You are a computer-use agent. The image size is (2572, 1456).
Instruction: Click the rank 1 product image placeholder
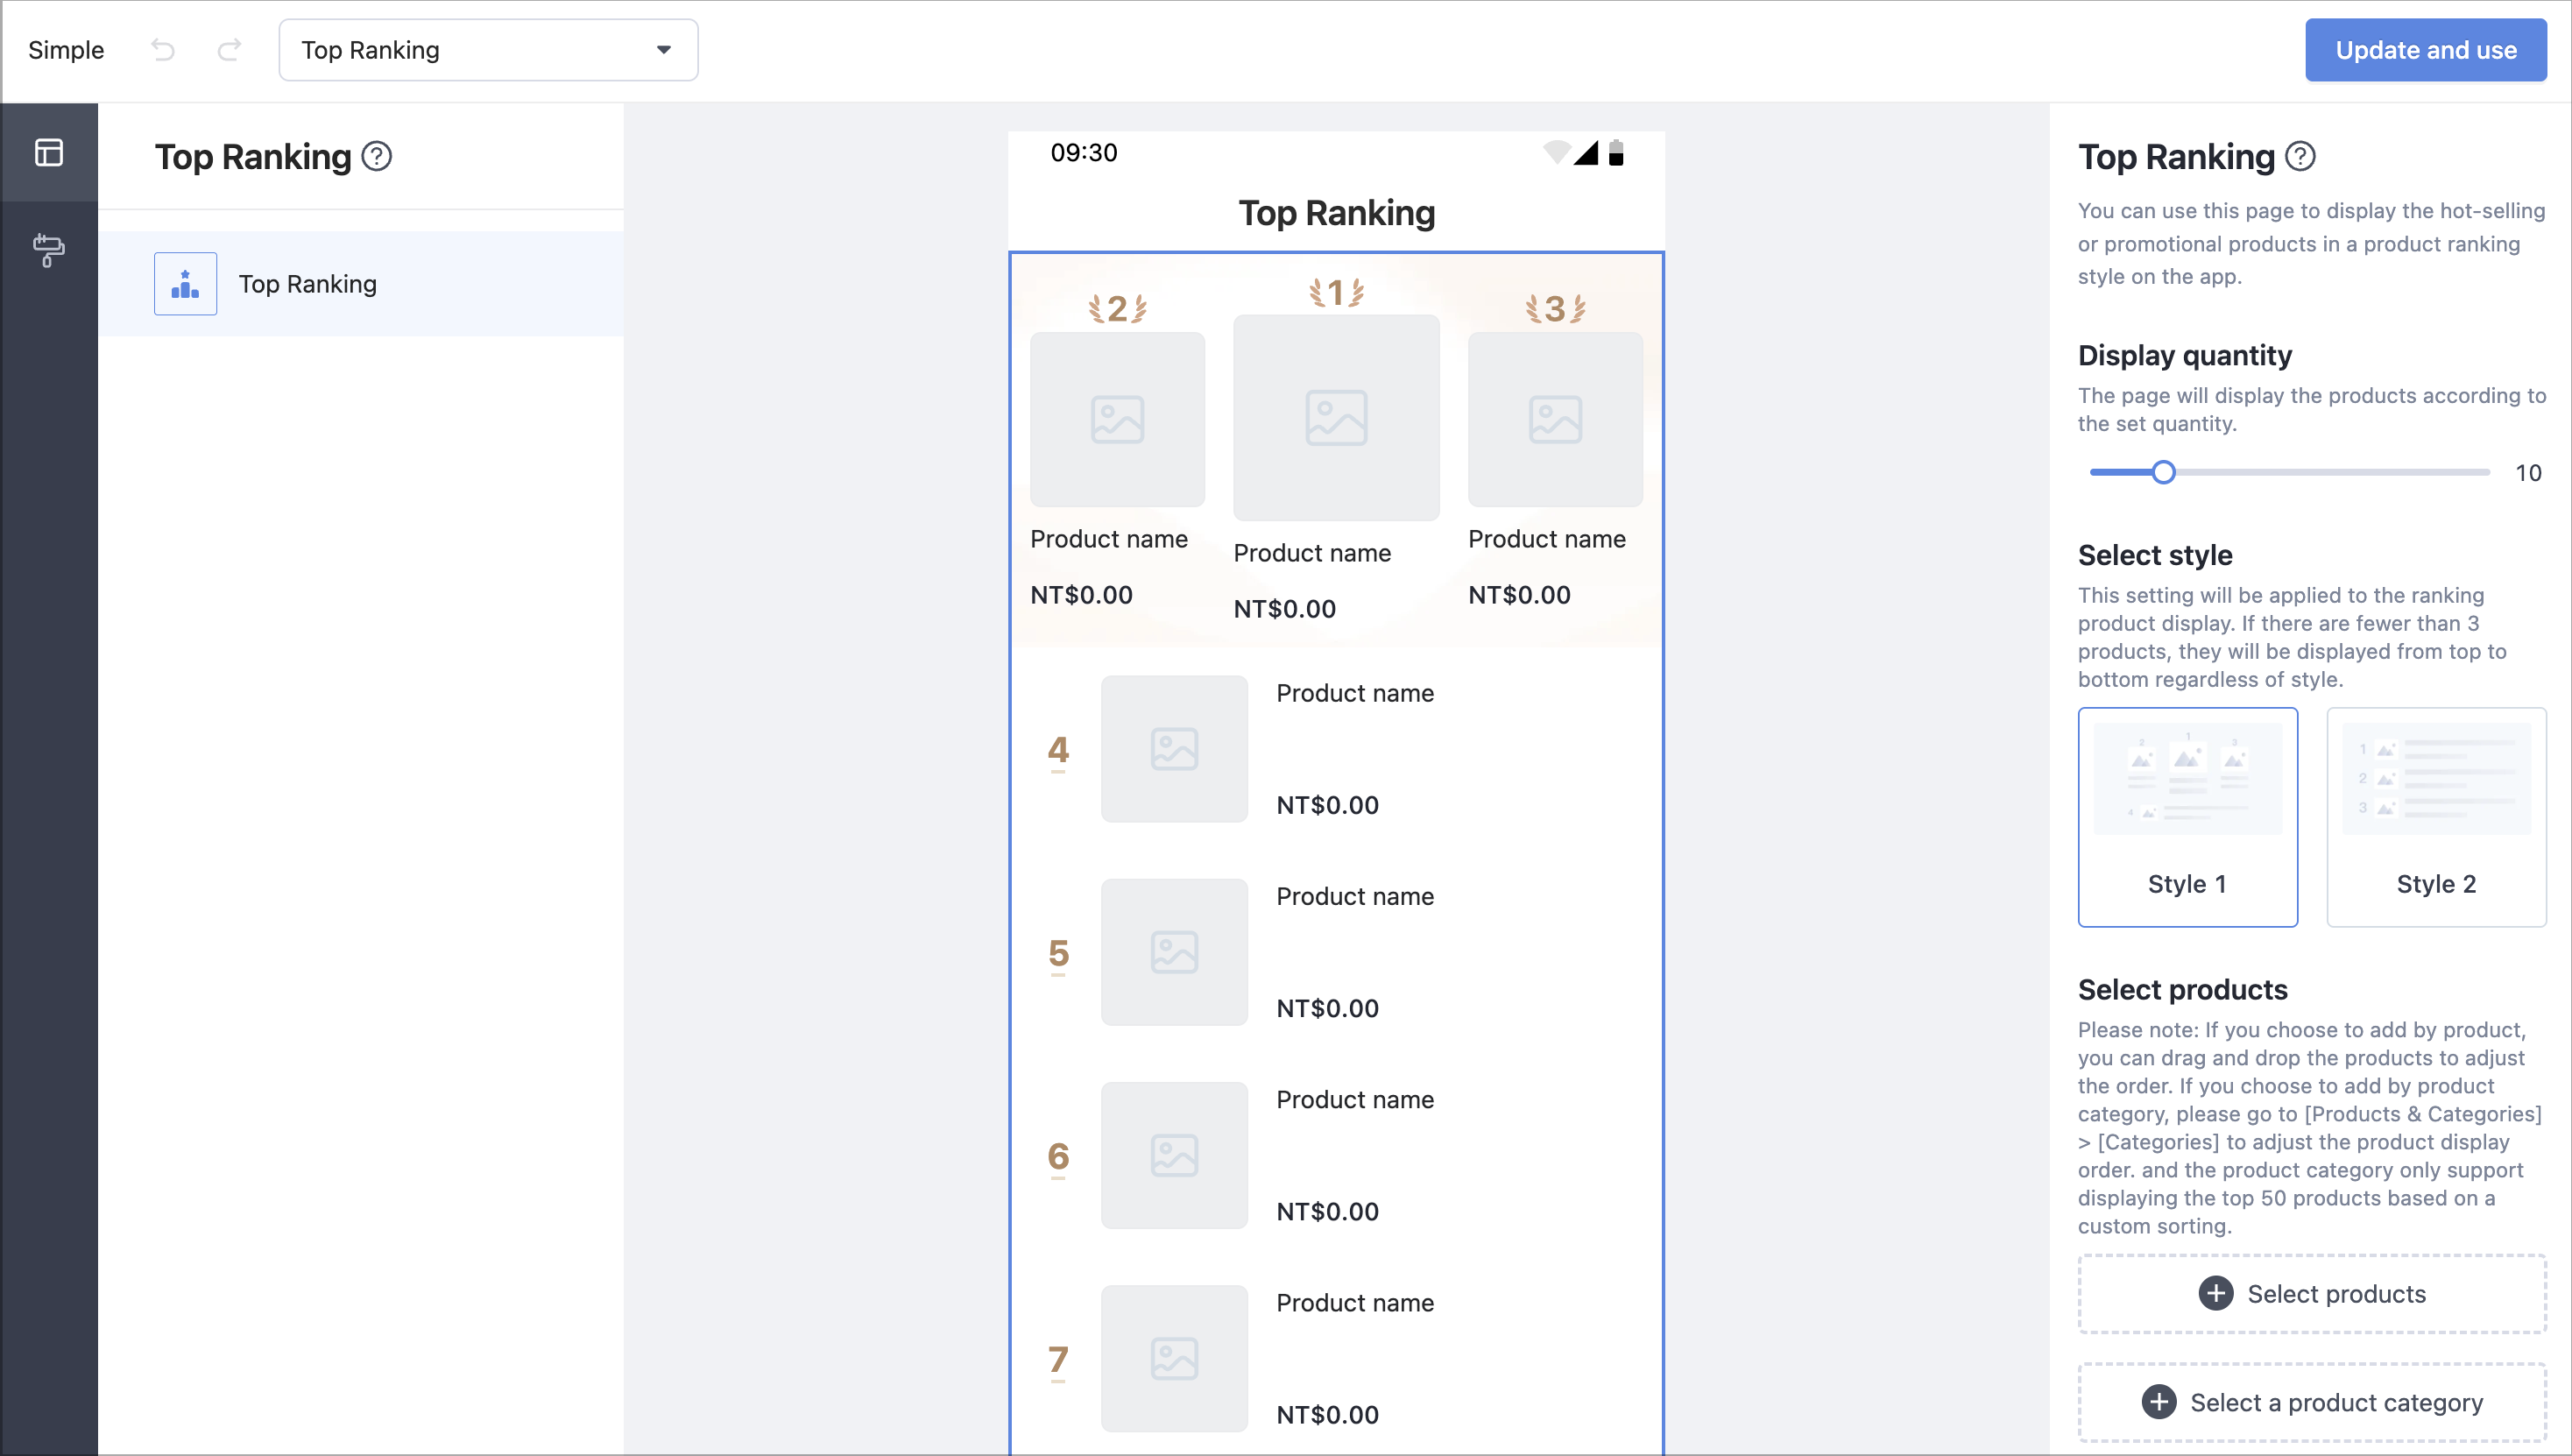click(x=1336, y=418)
